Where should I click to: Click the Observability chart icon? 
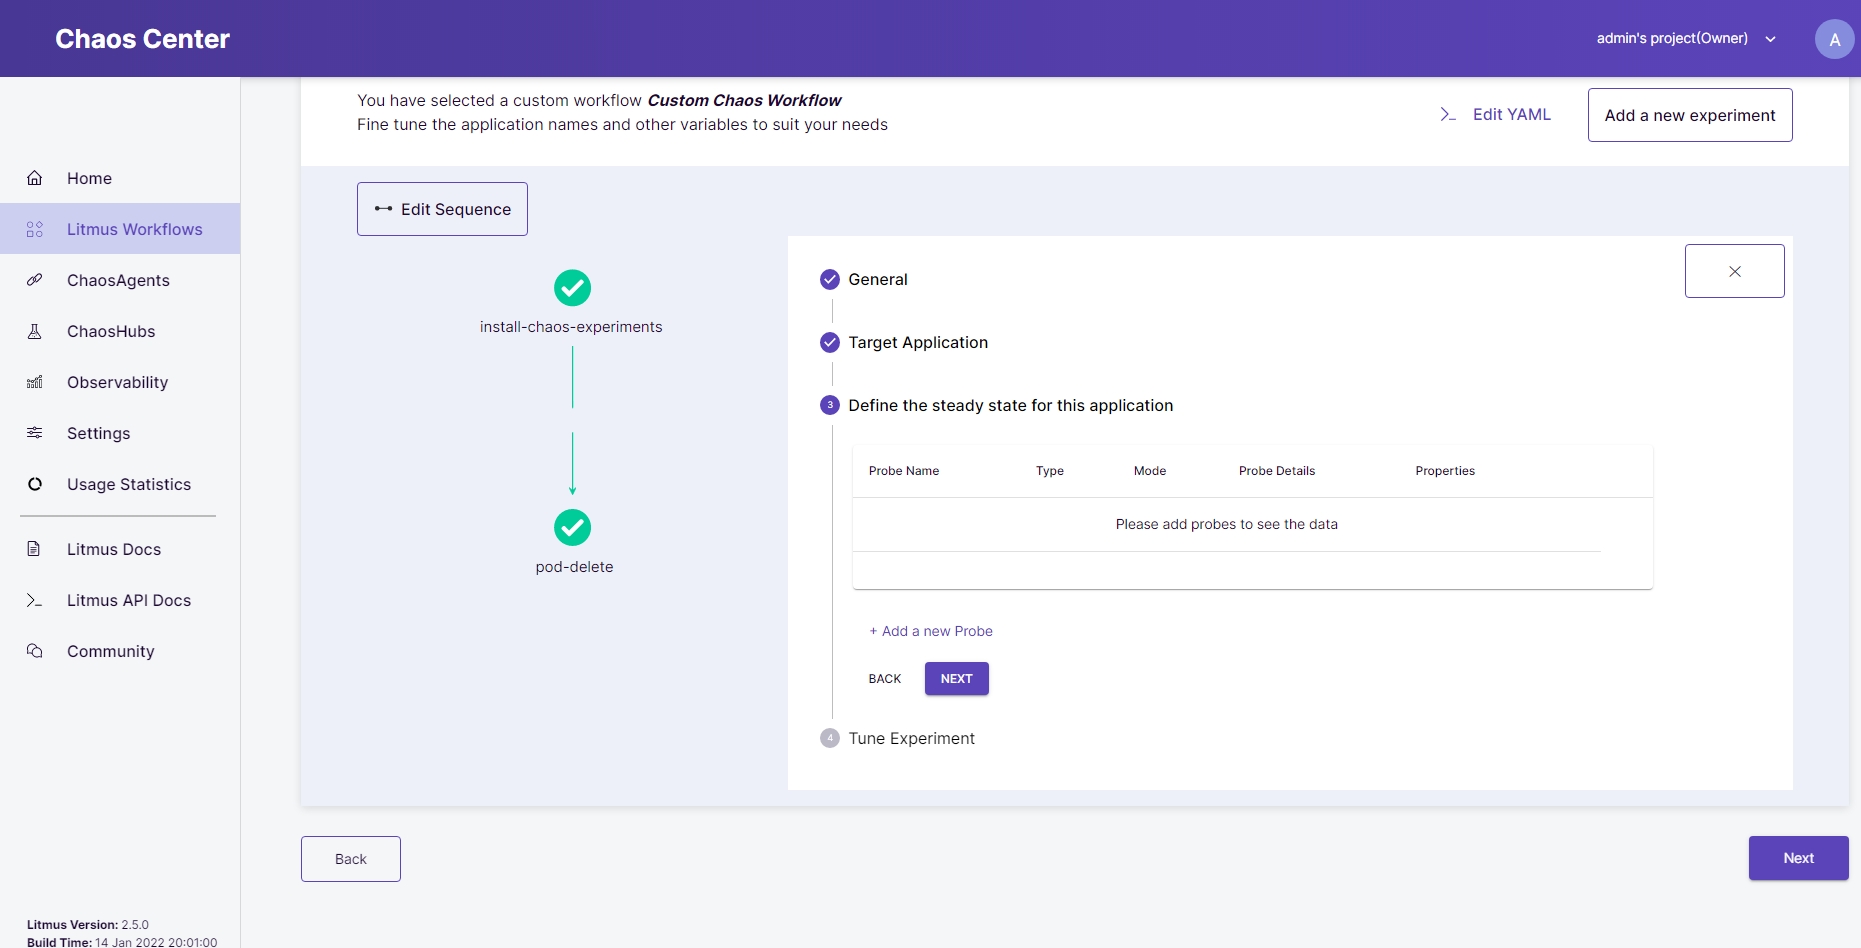point(35,382)
